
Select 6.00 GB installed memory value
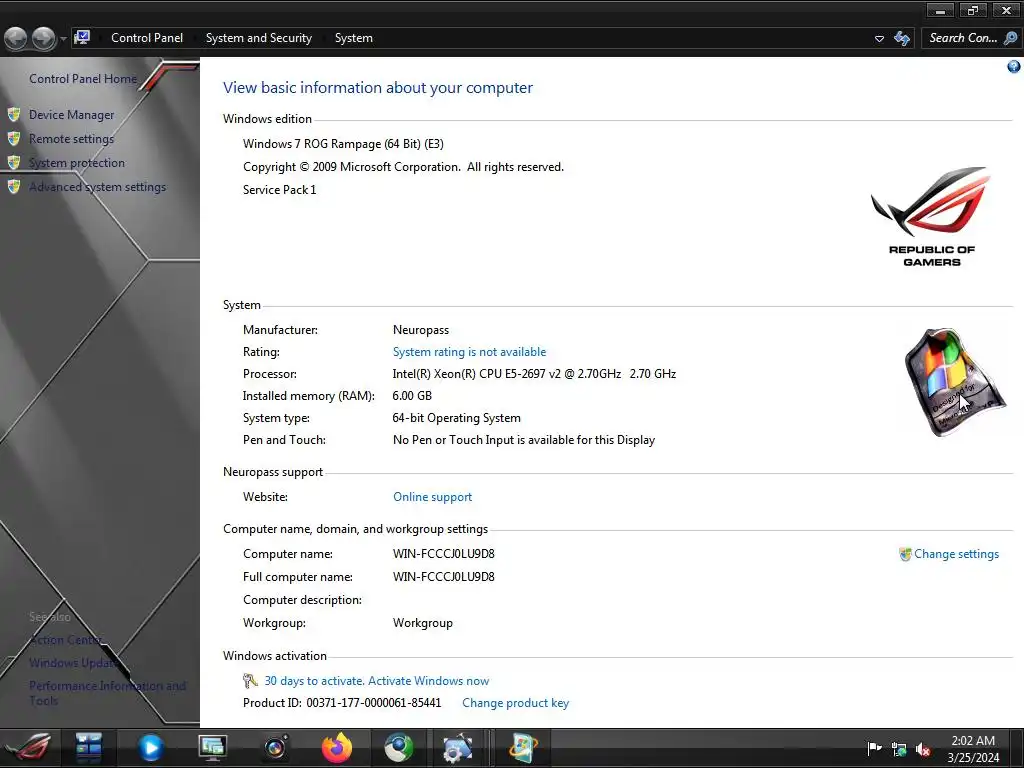[x=412, y=396]
